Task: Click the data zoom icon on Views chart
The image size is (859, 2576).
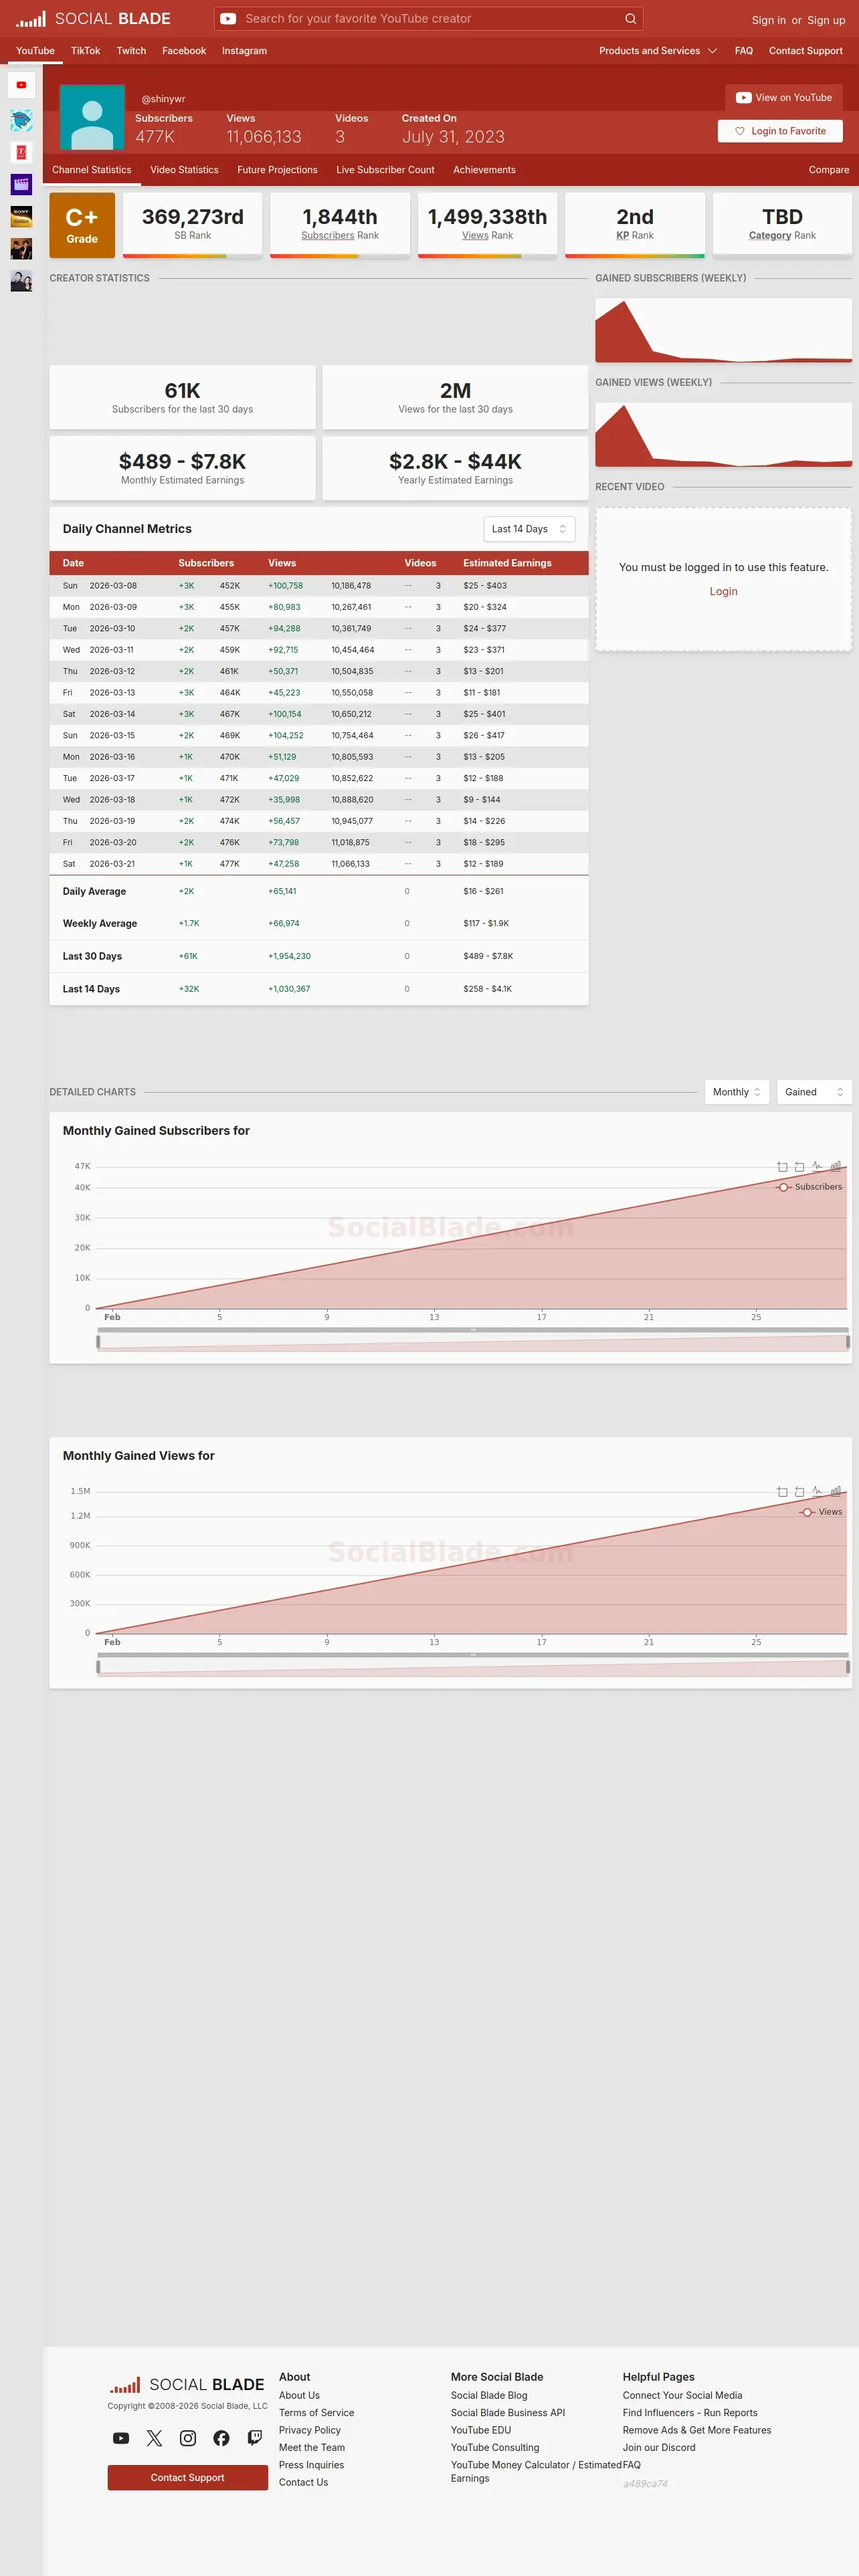Action: [782, 1492]
